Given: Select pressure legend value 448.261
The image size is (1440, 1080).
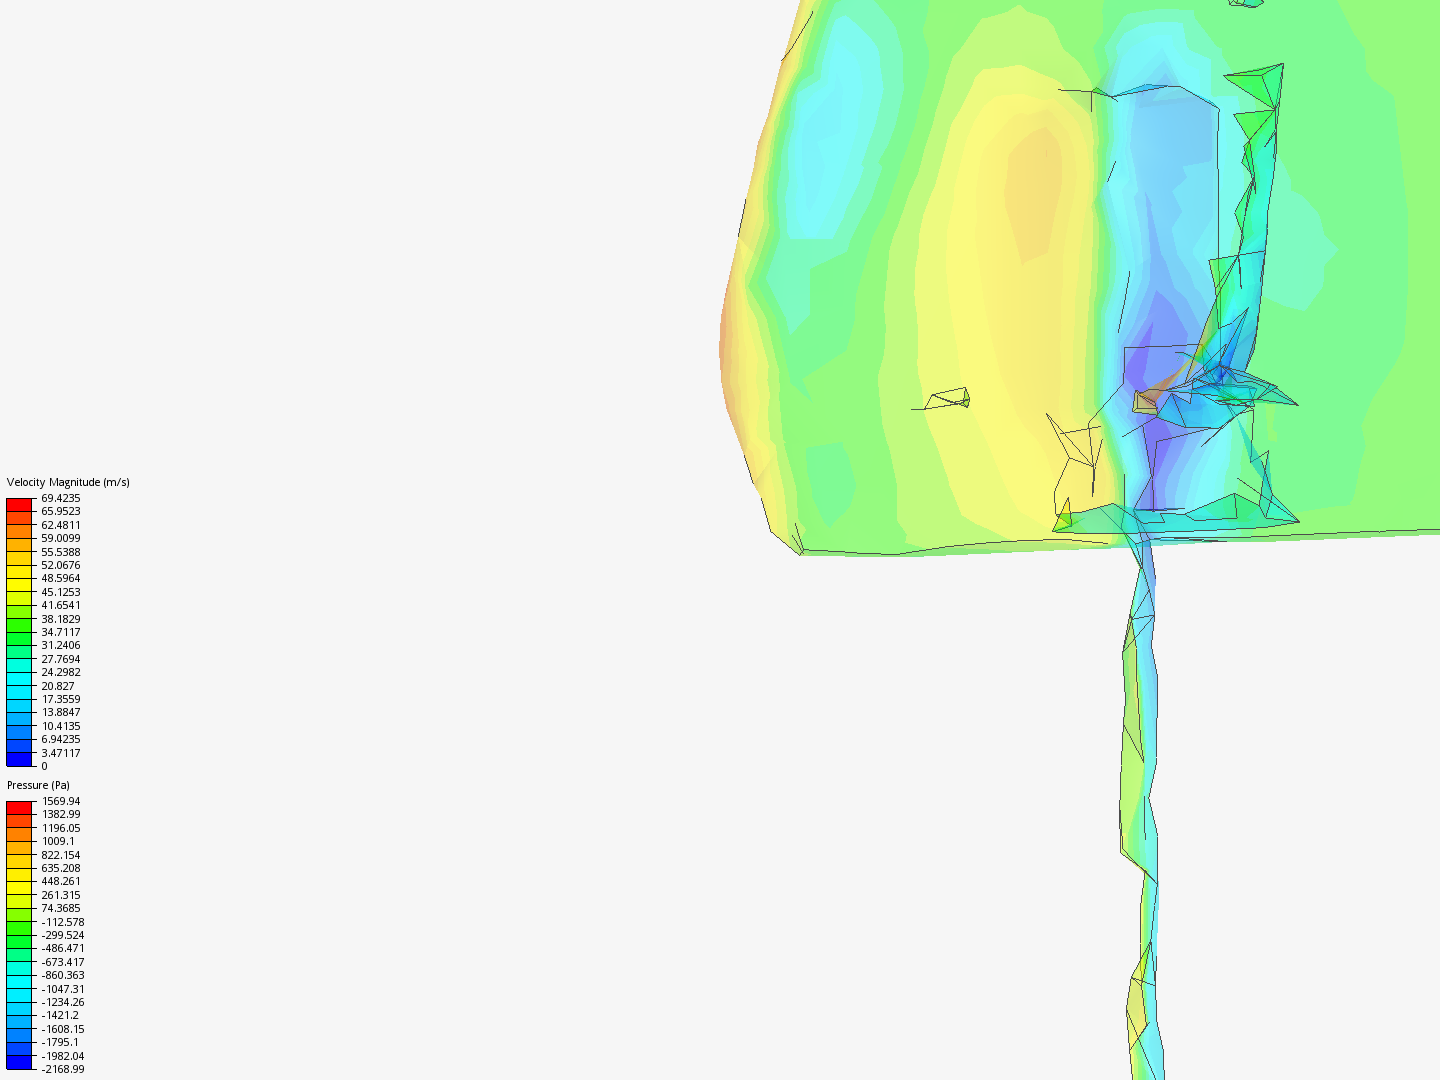Looking at the screenshot, I should [x=61, y=881].
